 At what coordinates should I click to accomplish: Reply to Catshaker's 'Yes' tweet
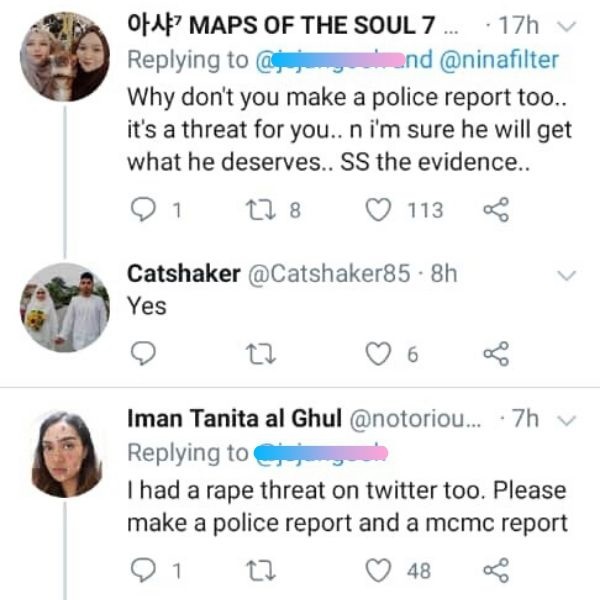coord(144,354)
